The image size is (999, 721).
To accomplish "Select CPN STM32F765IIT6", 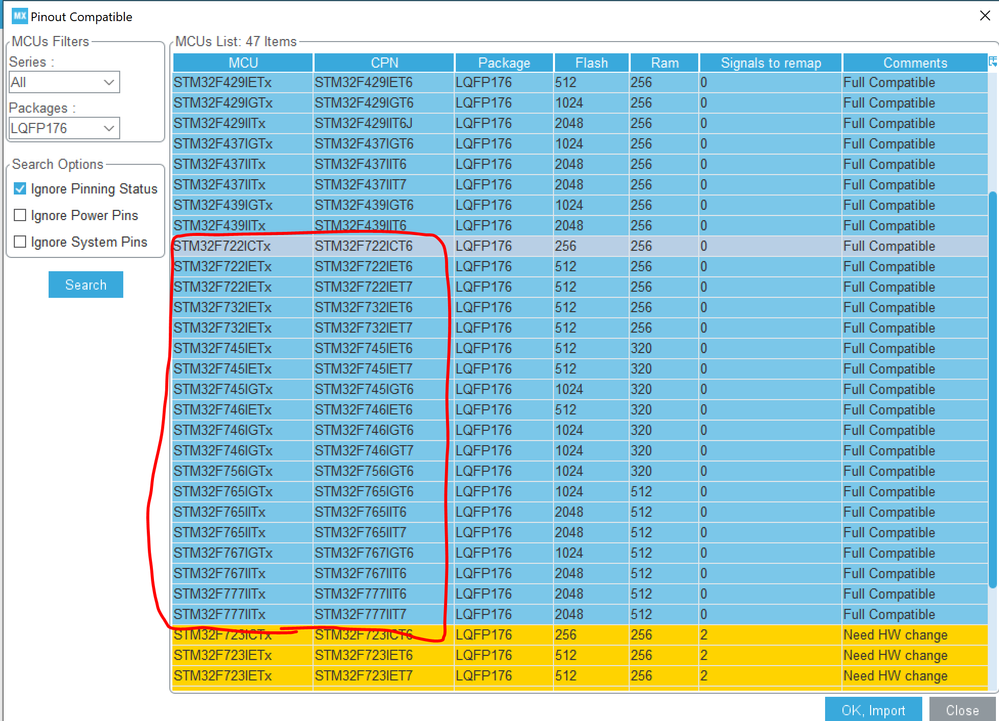I will pyautogui.click(x=384, y=512).
